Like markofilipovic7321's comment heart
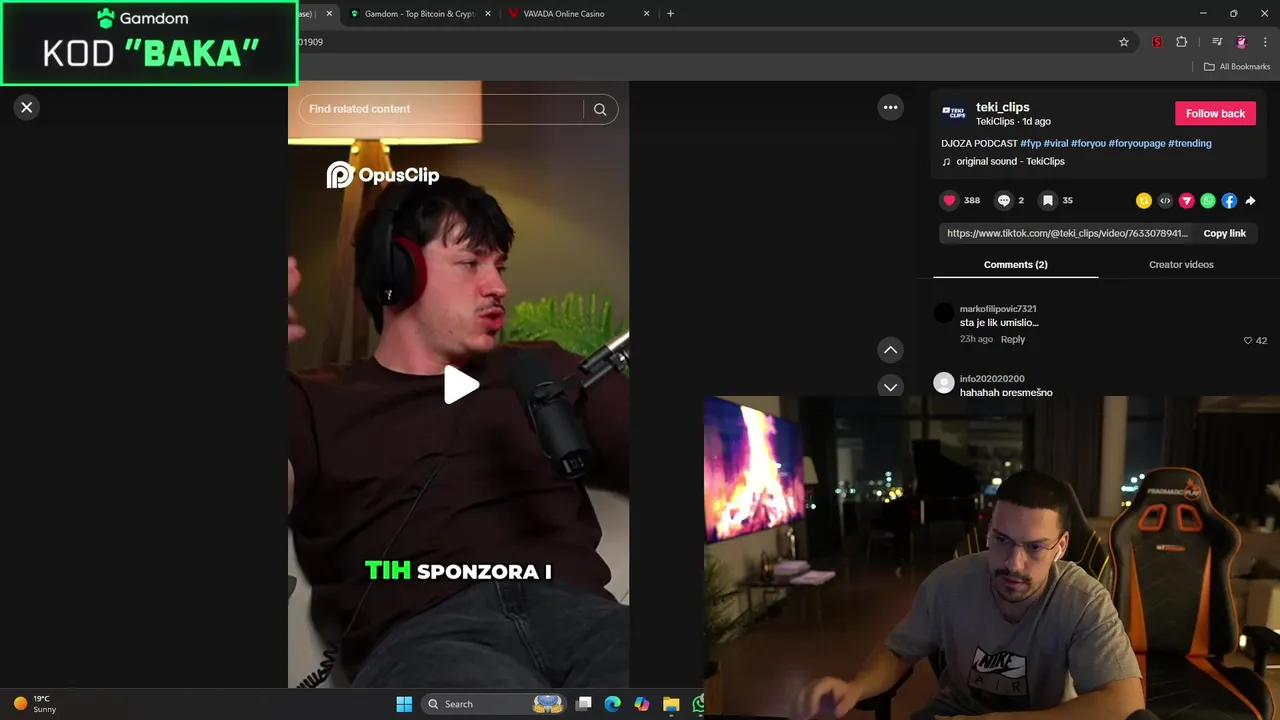The image size is (1280, 720). tap(1248, 340)
